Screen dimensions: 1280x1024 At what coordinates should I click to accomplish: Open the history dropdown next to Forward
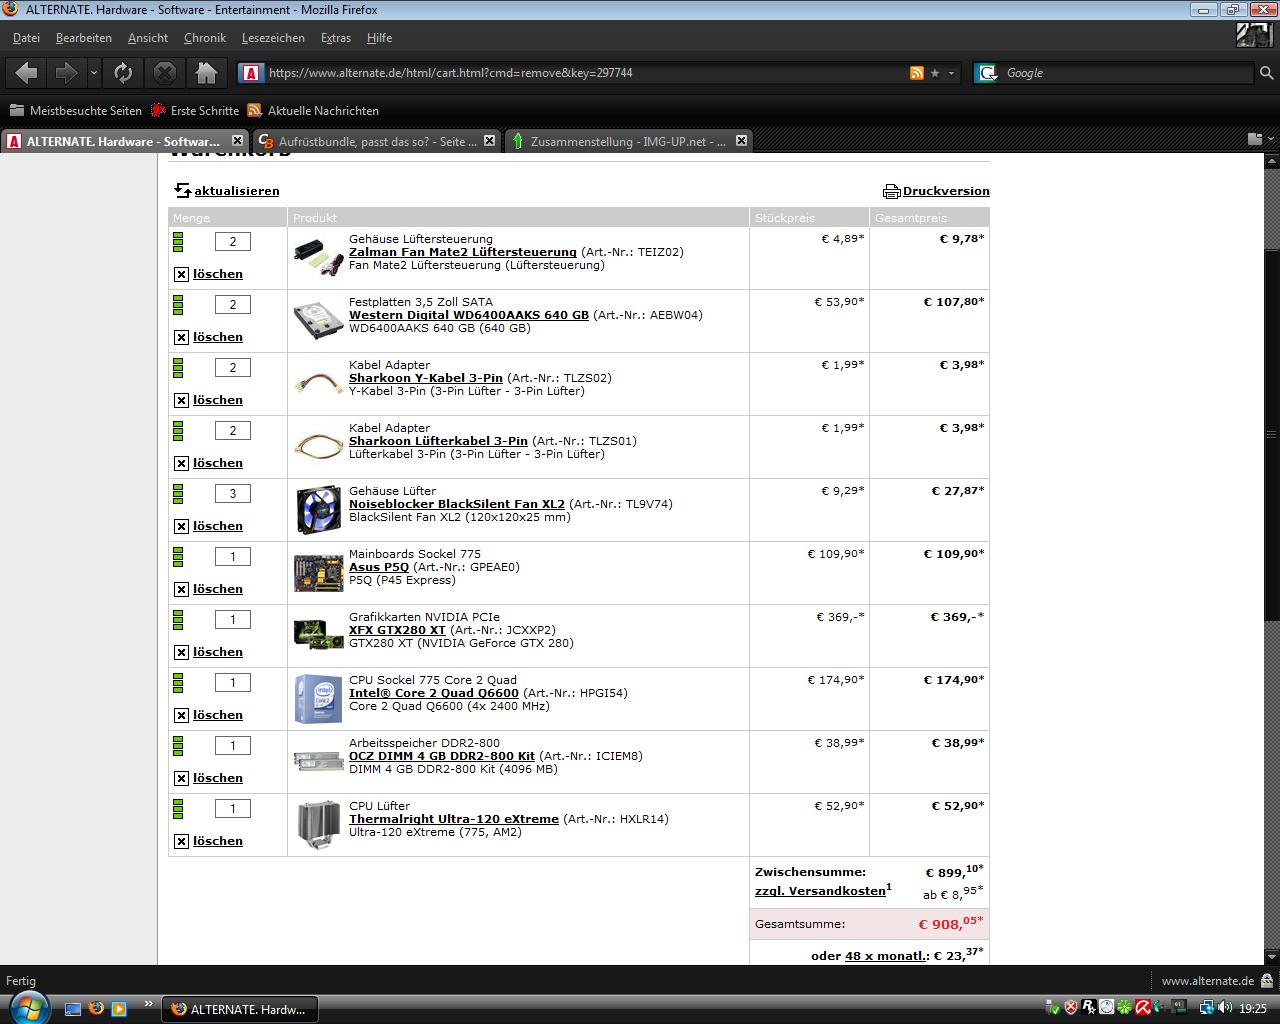tap(93, 73)
